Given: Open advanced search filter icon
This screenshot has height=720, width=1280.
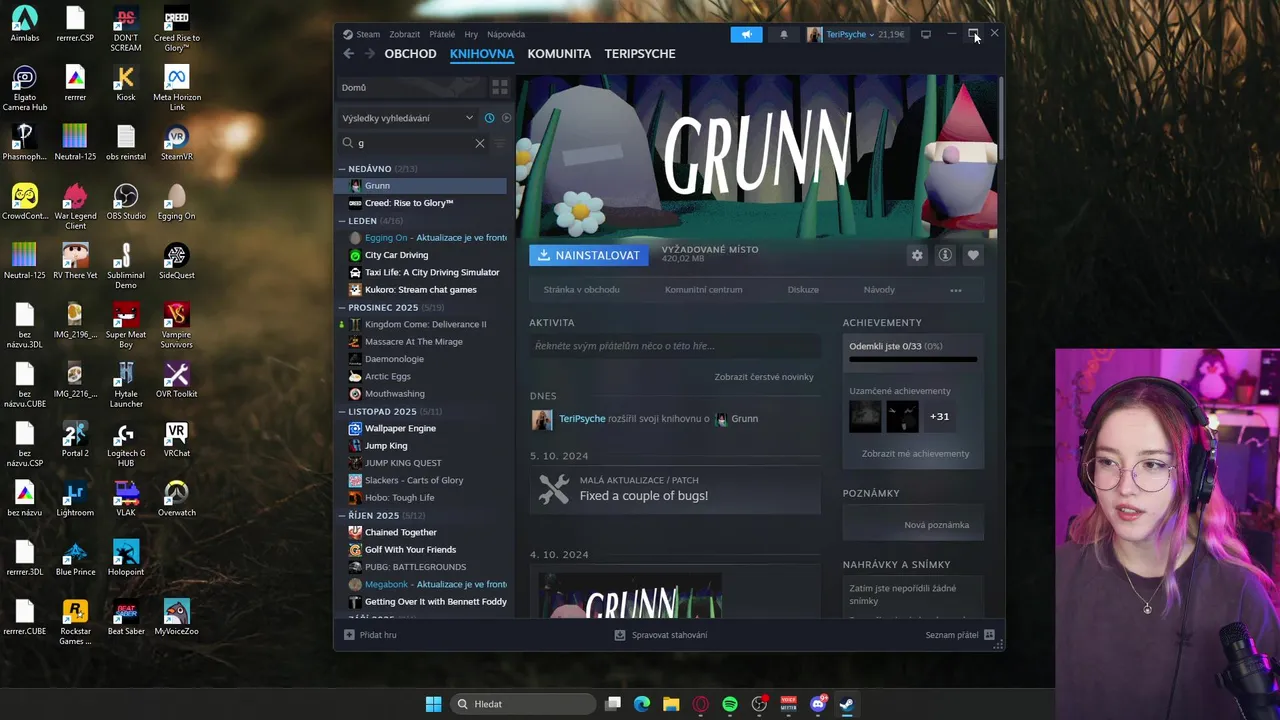Looking at the screenshot, I should click(x=500, y=143).
